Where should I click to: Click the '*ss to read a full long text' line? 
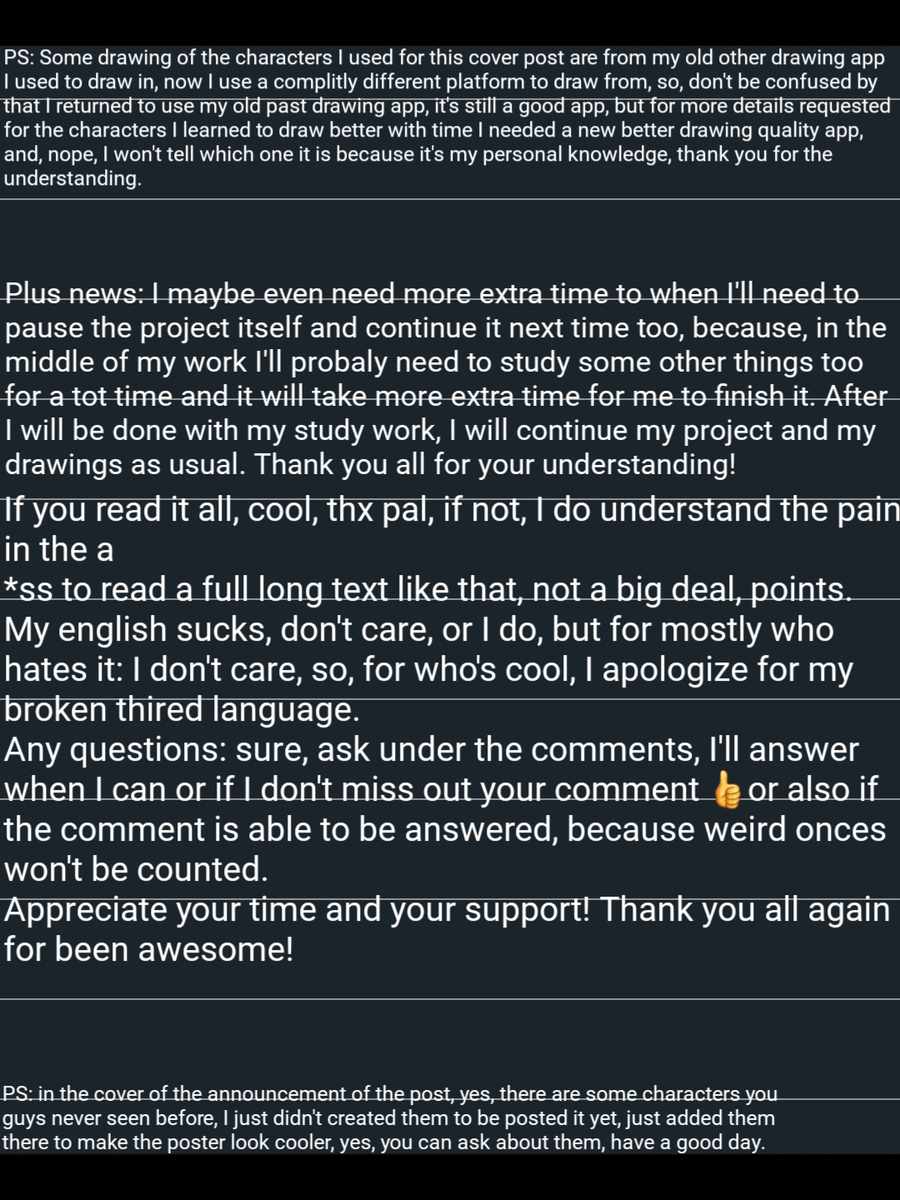[x=428, y=590]
